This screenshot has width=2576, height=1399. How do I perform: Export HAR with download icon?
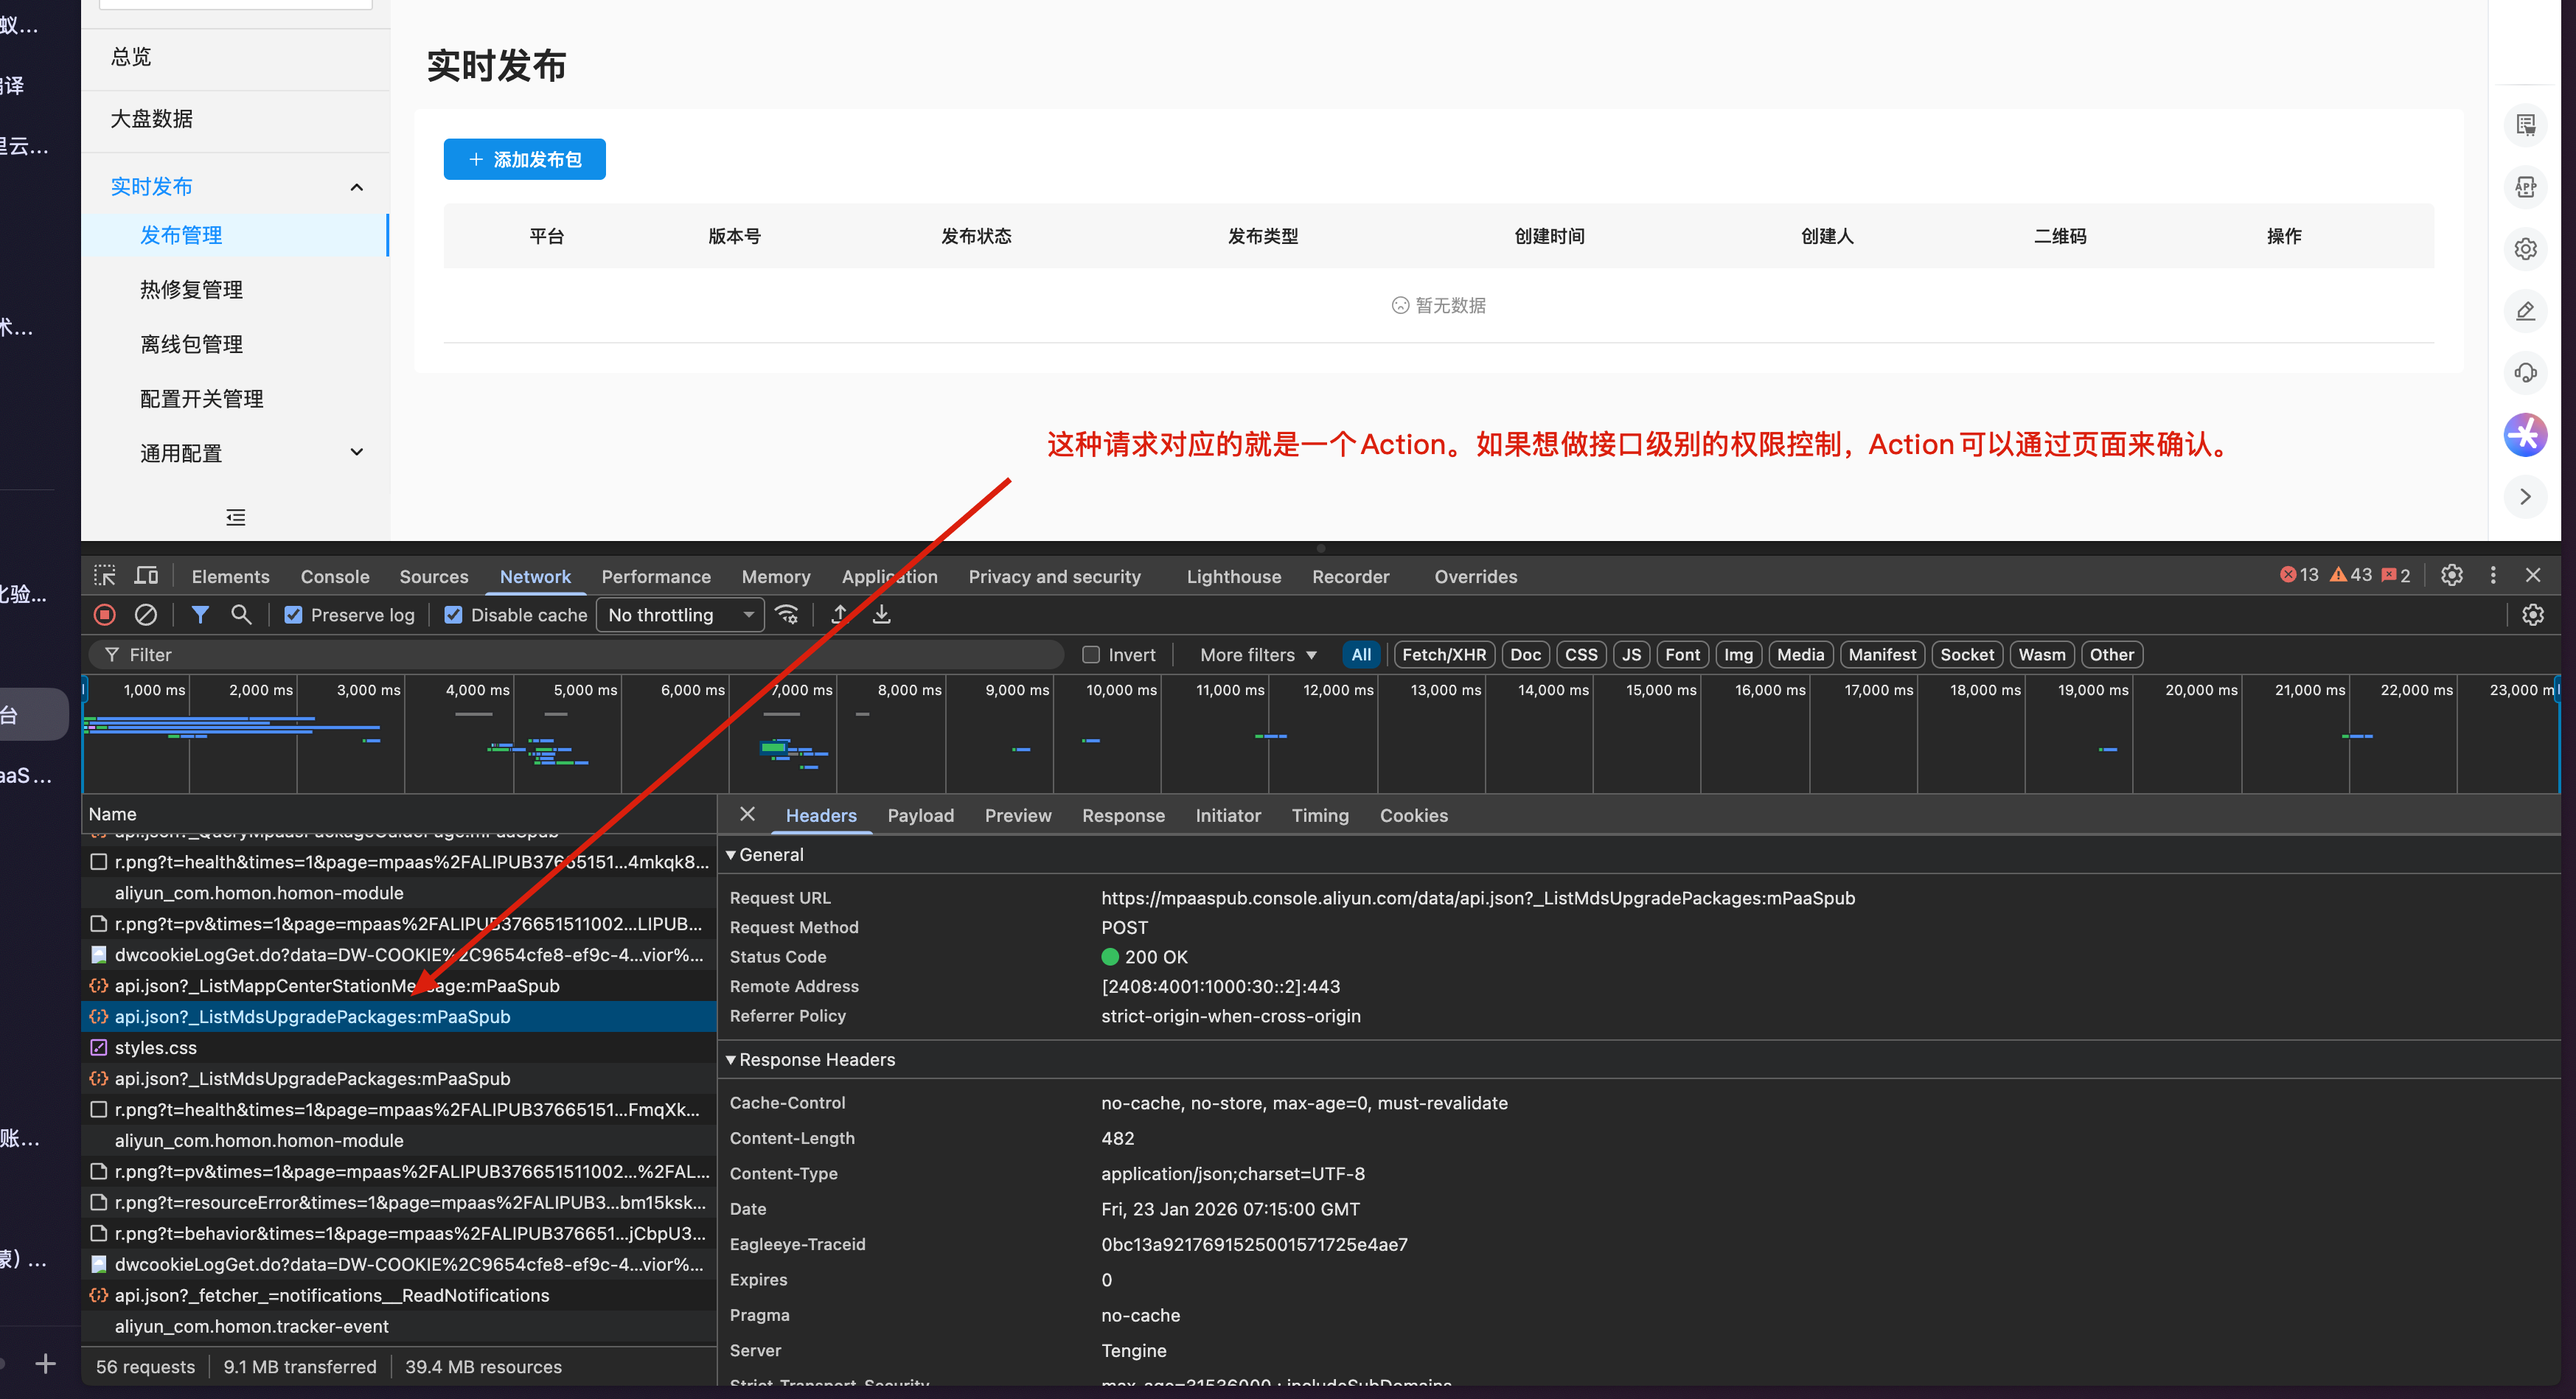(x=881, y=615)
